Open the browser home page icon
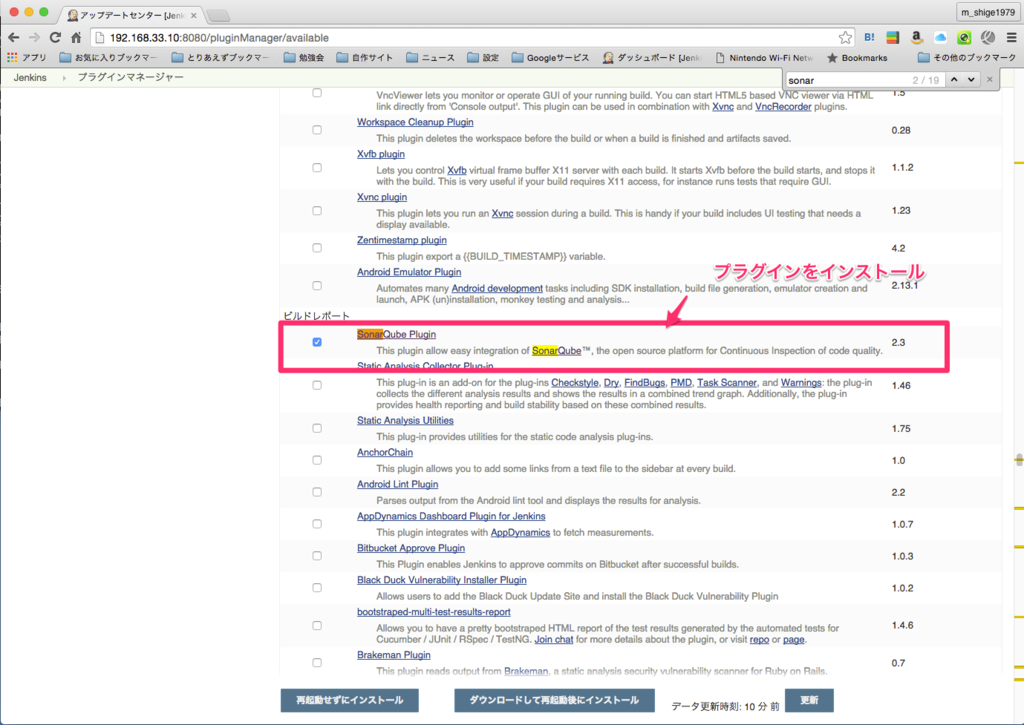 [76, 38]
